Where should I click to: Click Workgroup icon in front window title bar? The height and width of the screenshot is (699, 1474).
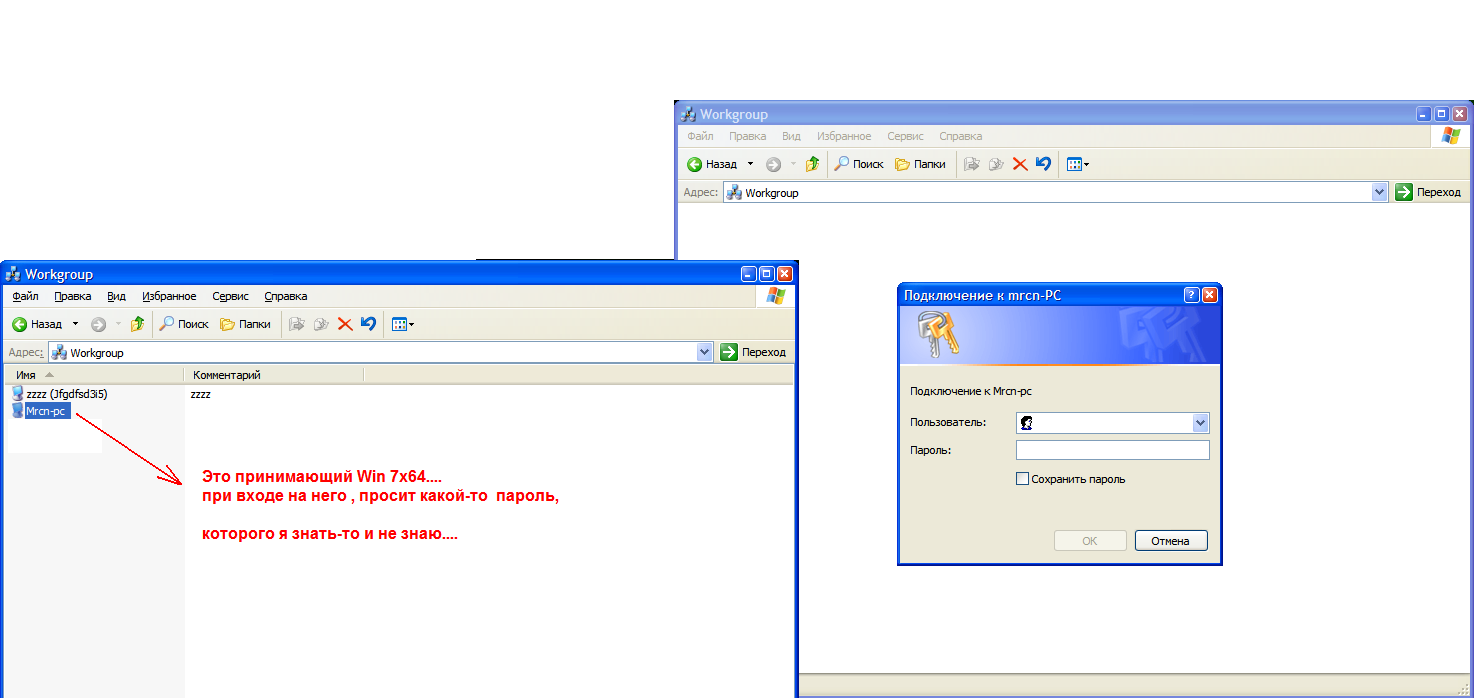pos(13,274)
